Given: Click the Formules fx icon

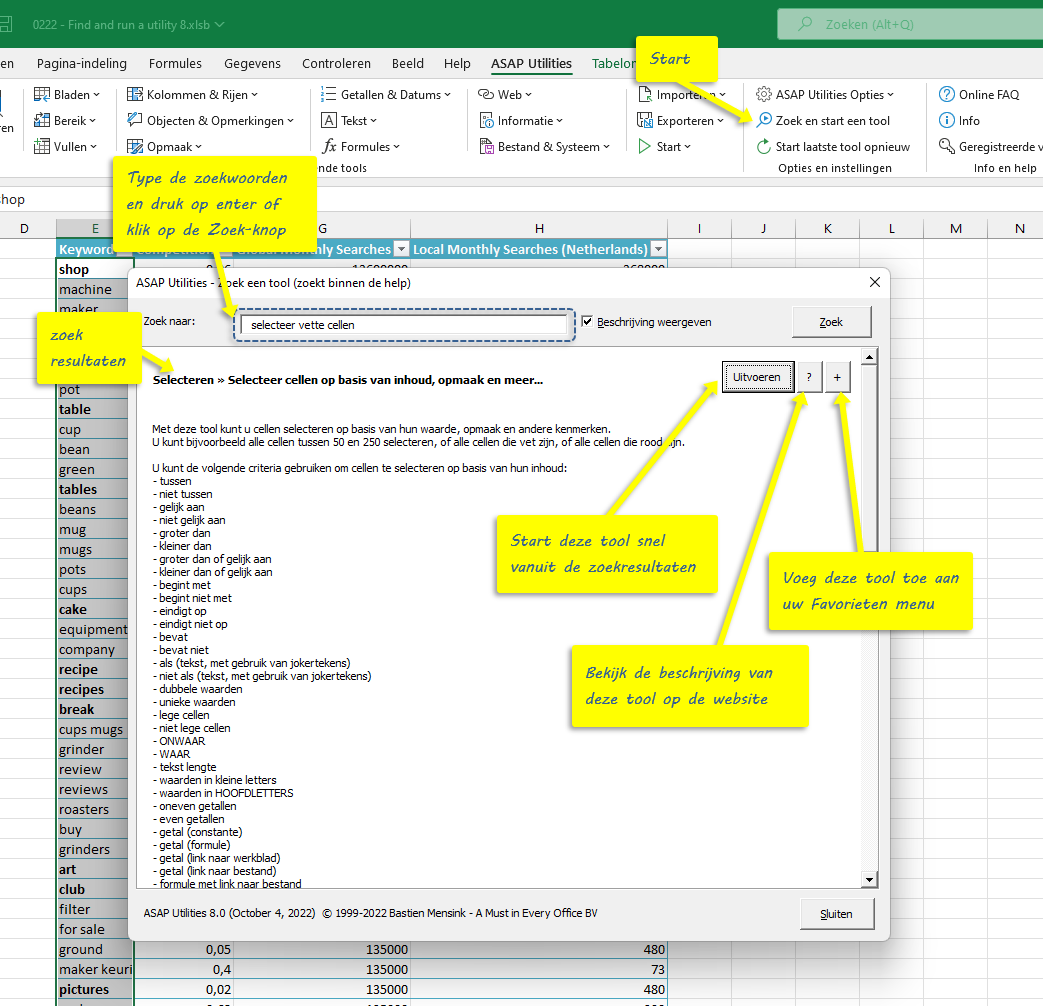Looking at the screenshot, I should point(329,146).
